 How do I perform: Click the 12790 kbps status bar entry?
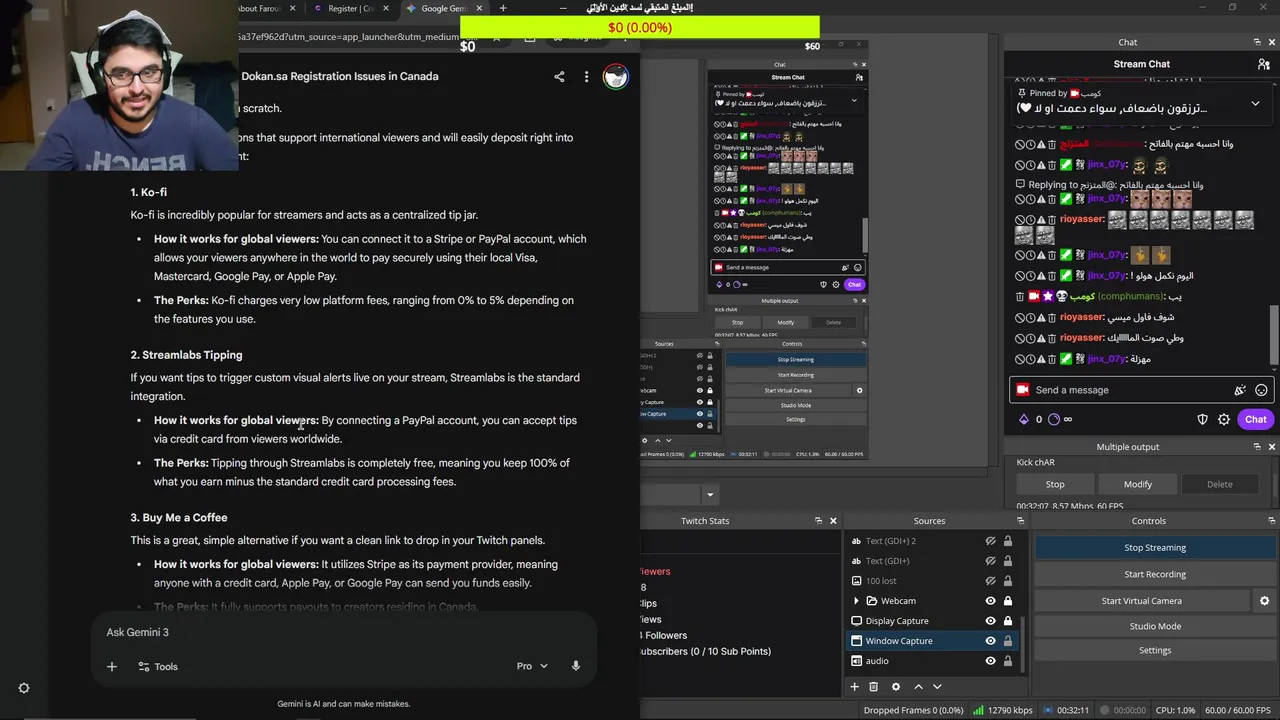coord(1004,710)
